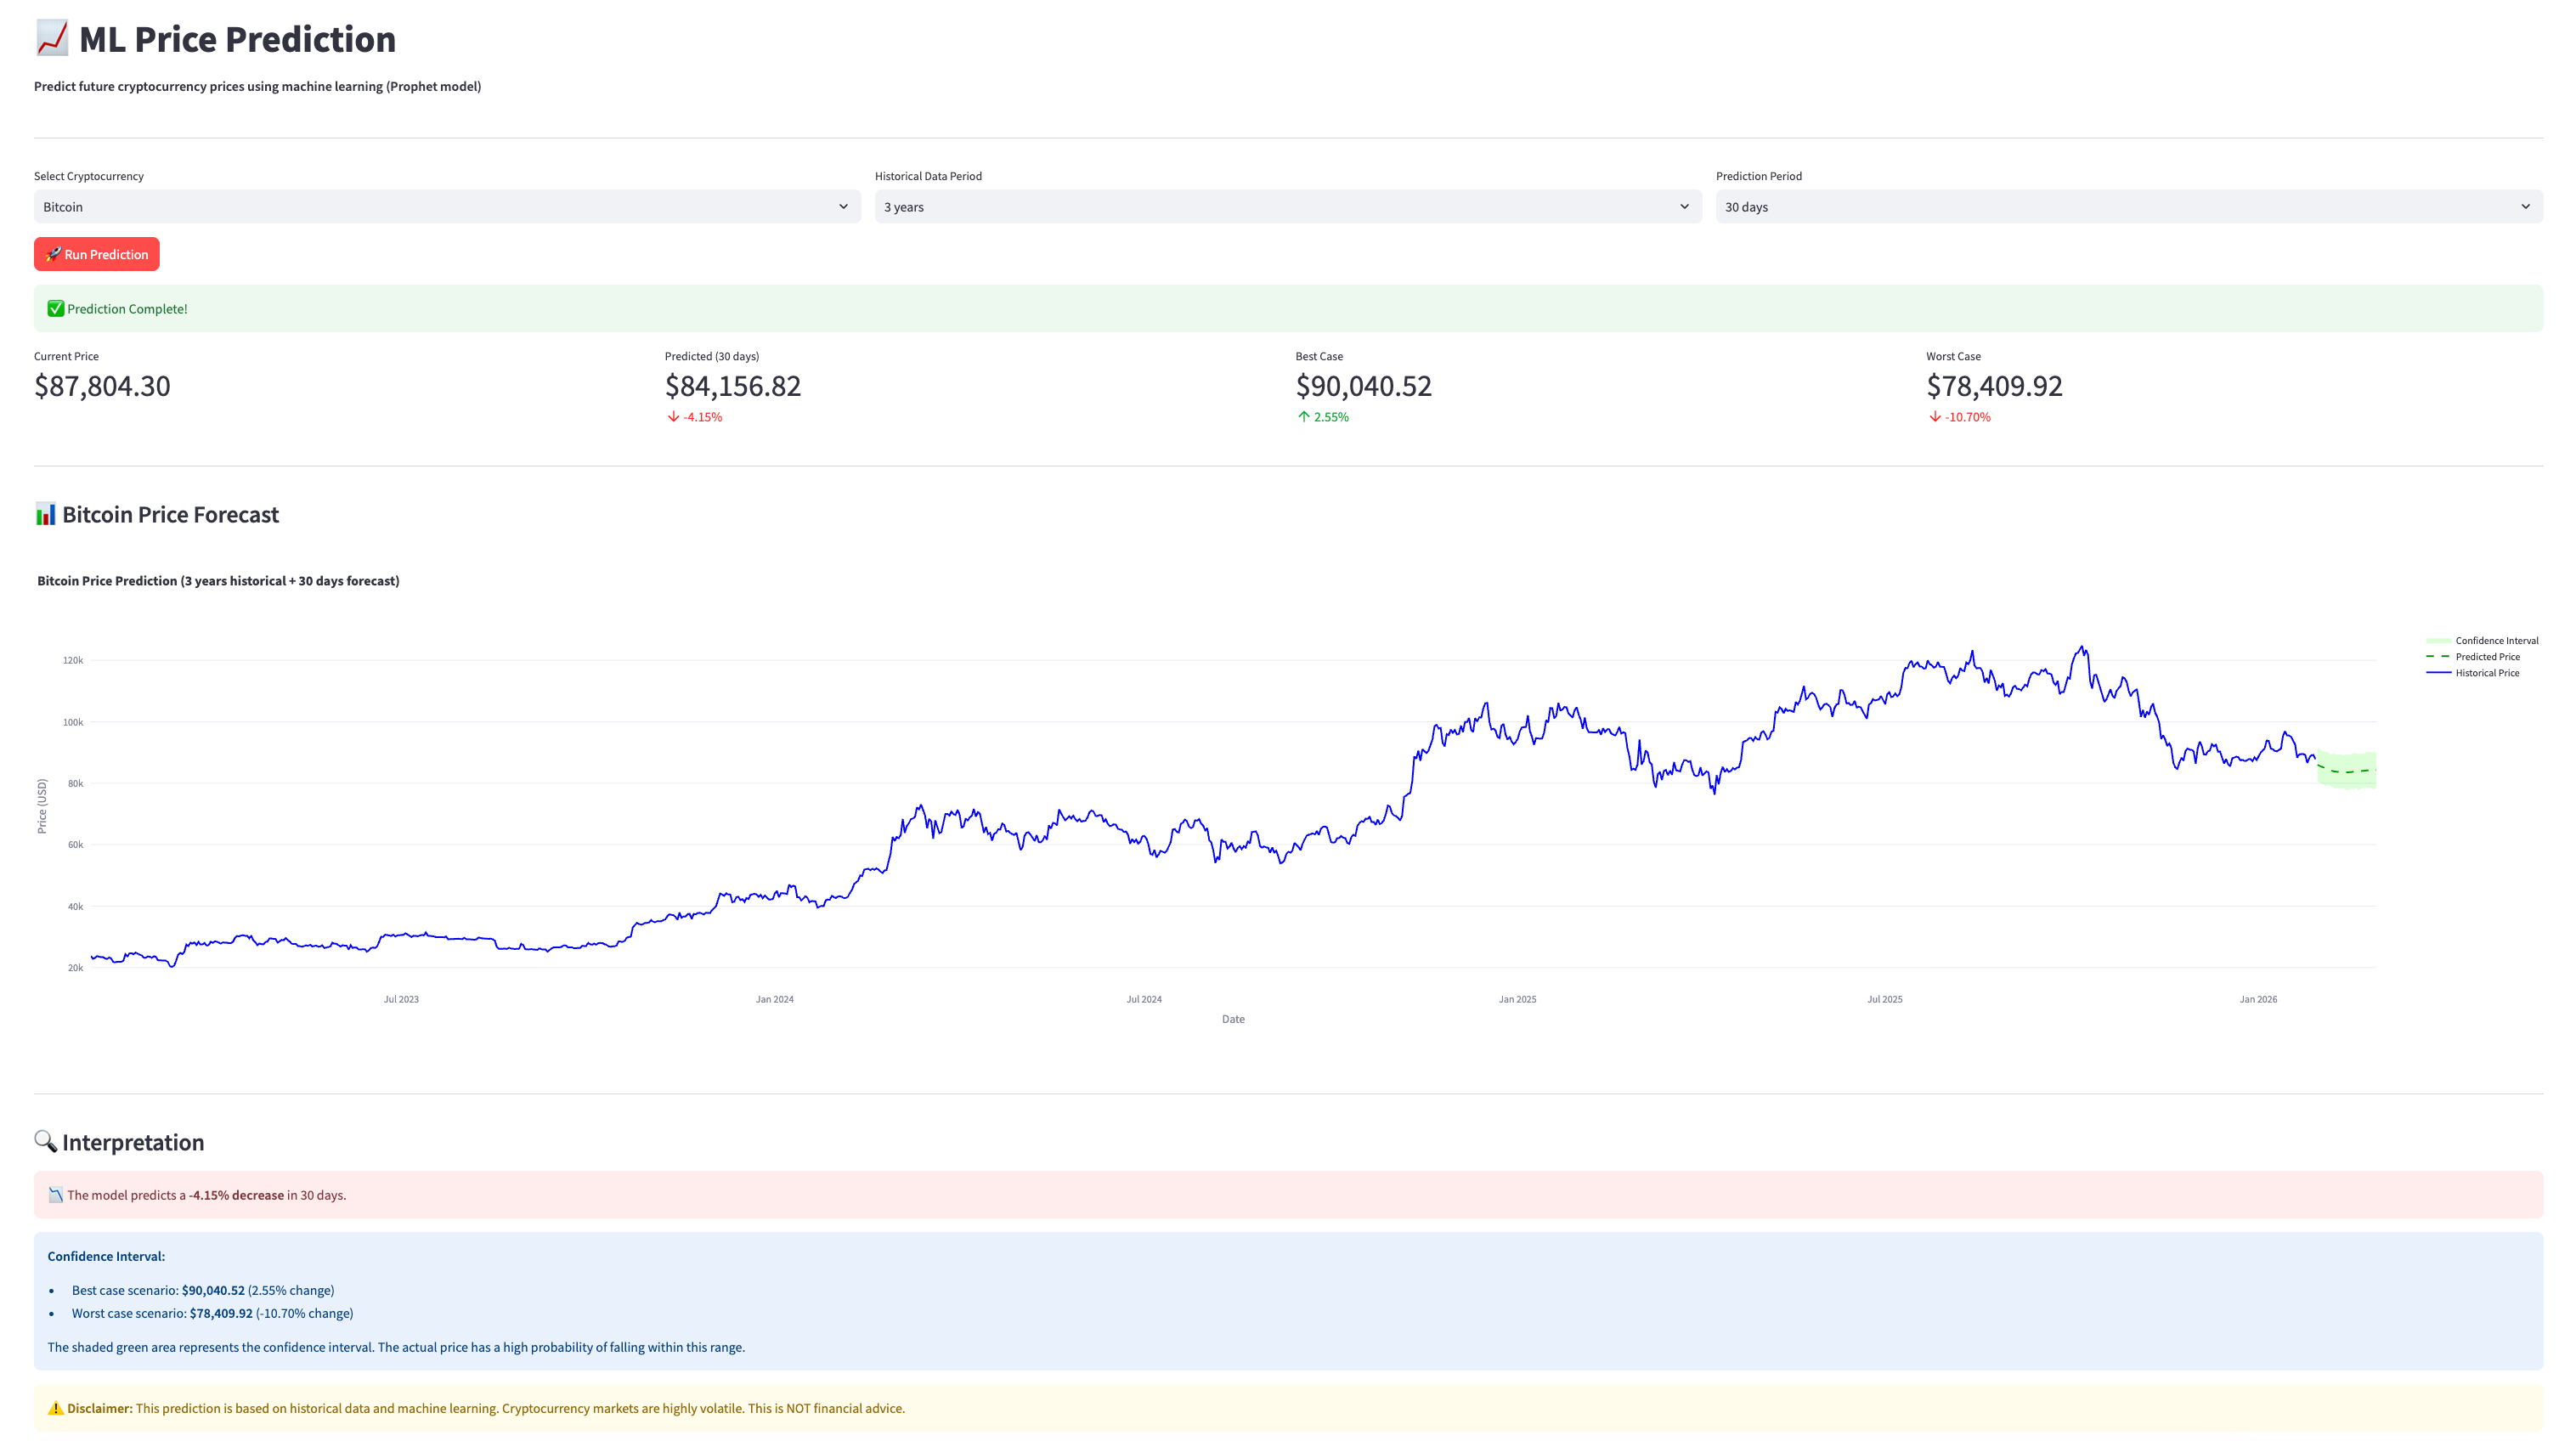
Task: Hide Historical Price line via legend
Action: 2486,673
